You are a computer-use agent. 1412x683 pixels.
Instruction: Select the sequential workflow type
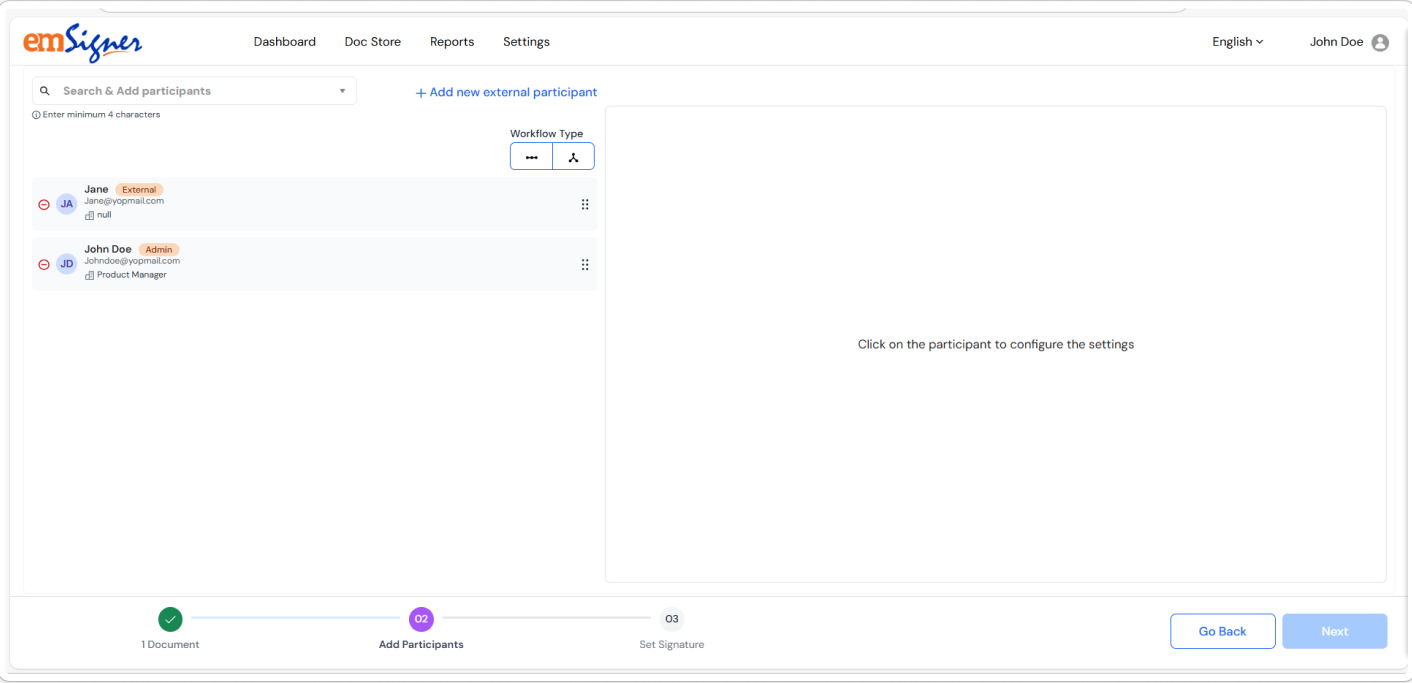click(x=531, y=157)
